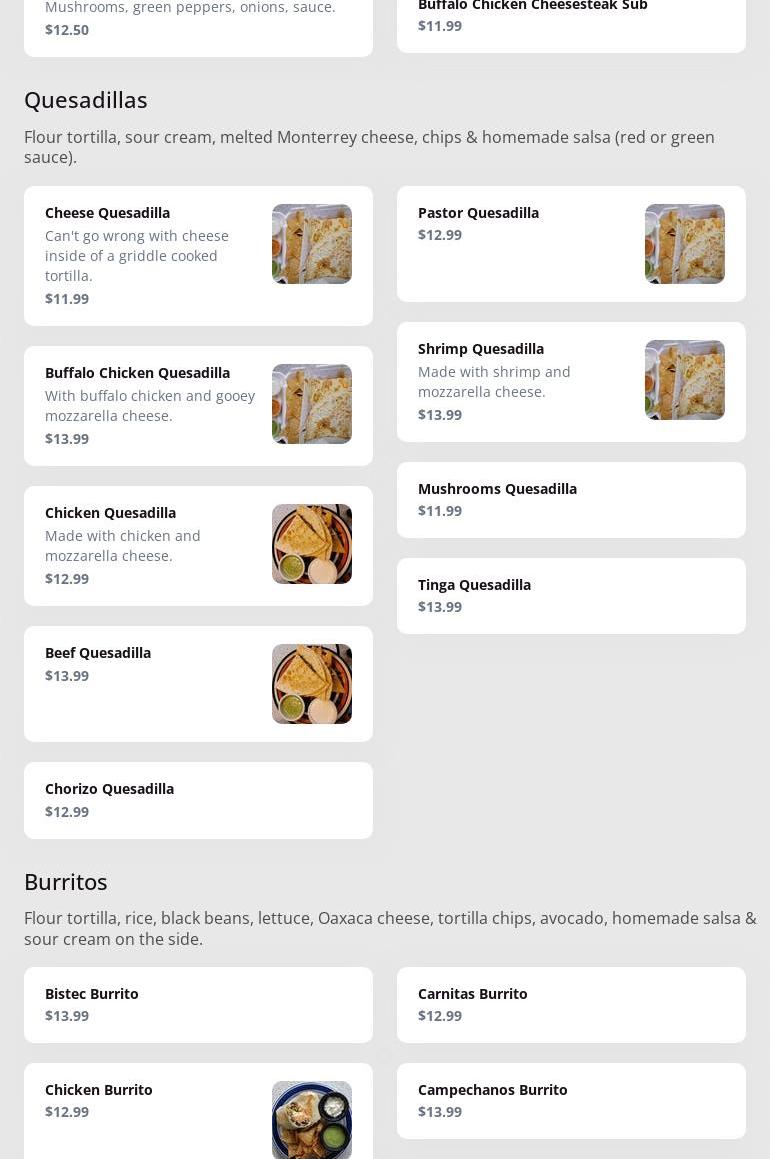Click the Beef Quesadilla title
770x1159 pixels.
(98, 653)
